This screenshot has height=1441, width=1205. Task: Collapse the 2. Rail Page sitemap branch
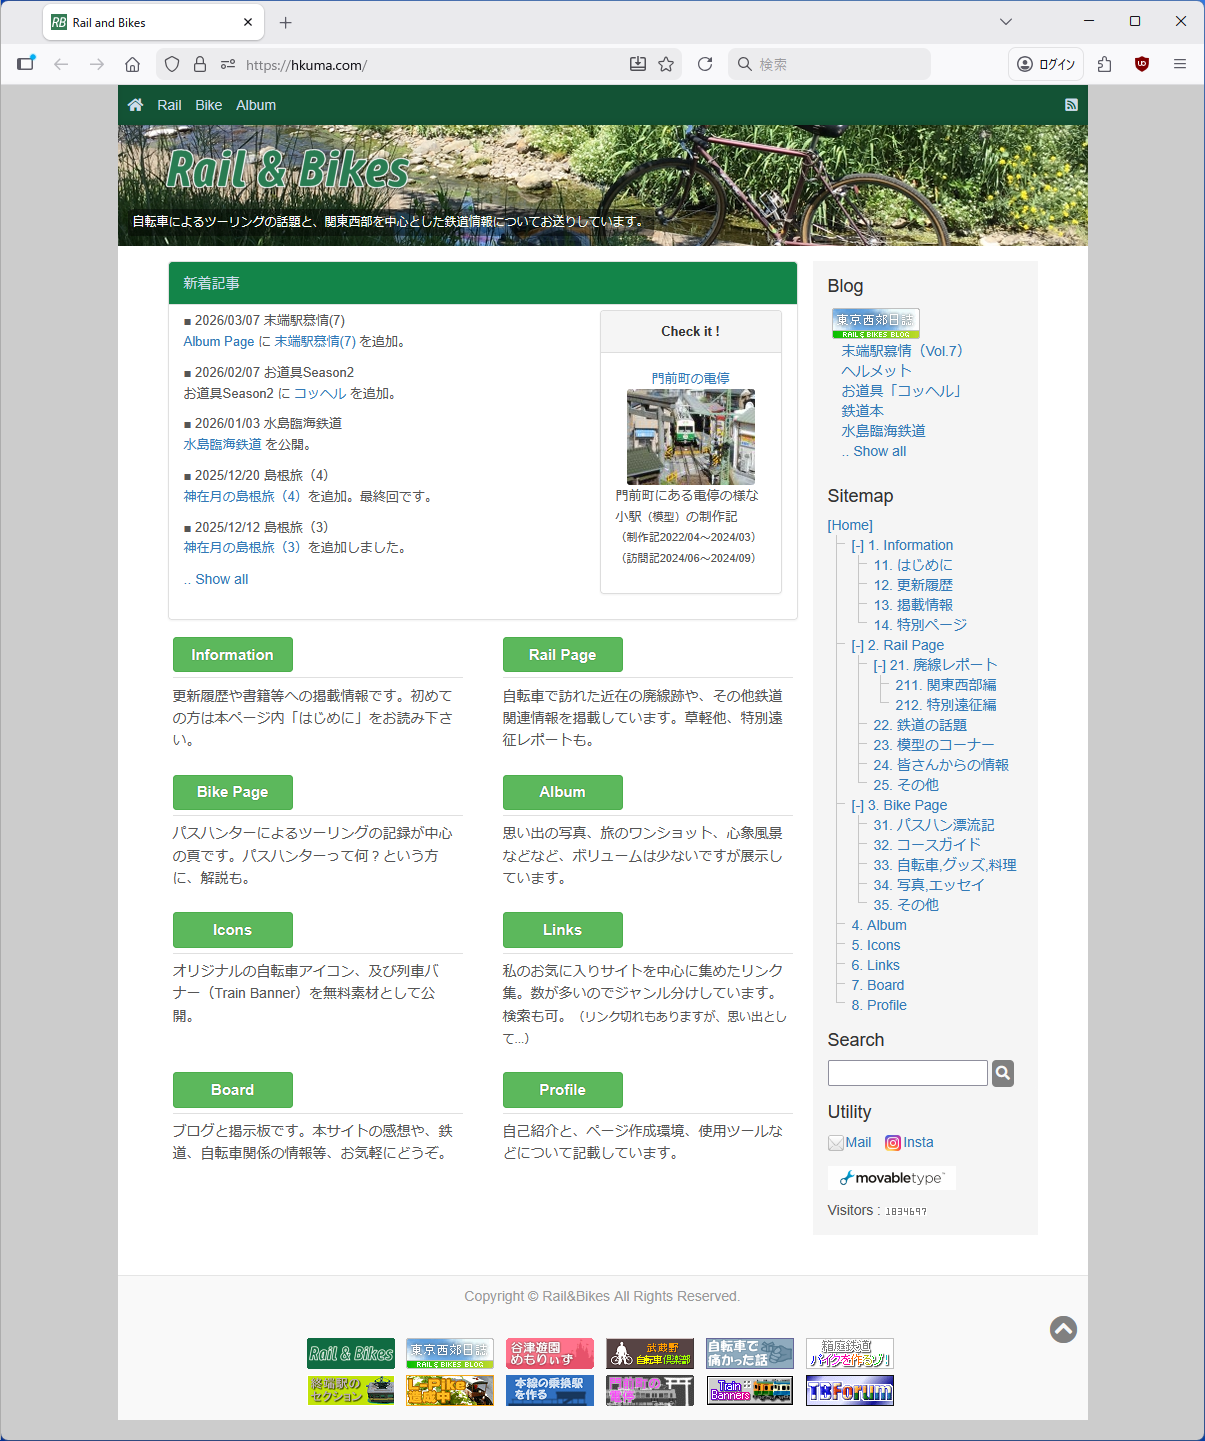(857, 646)
